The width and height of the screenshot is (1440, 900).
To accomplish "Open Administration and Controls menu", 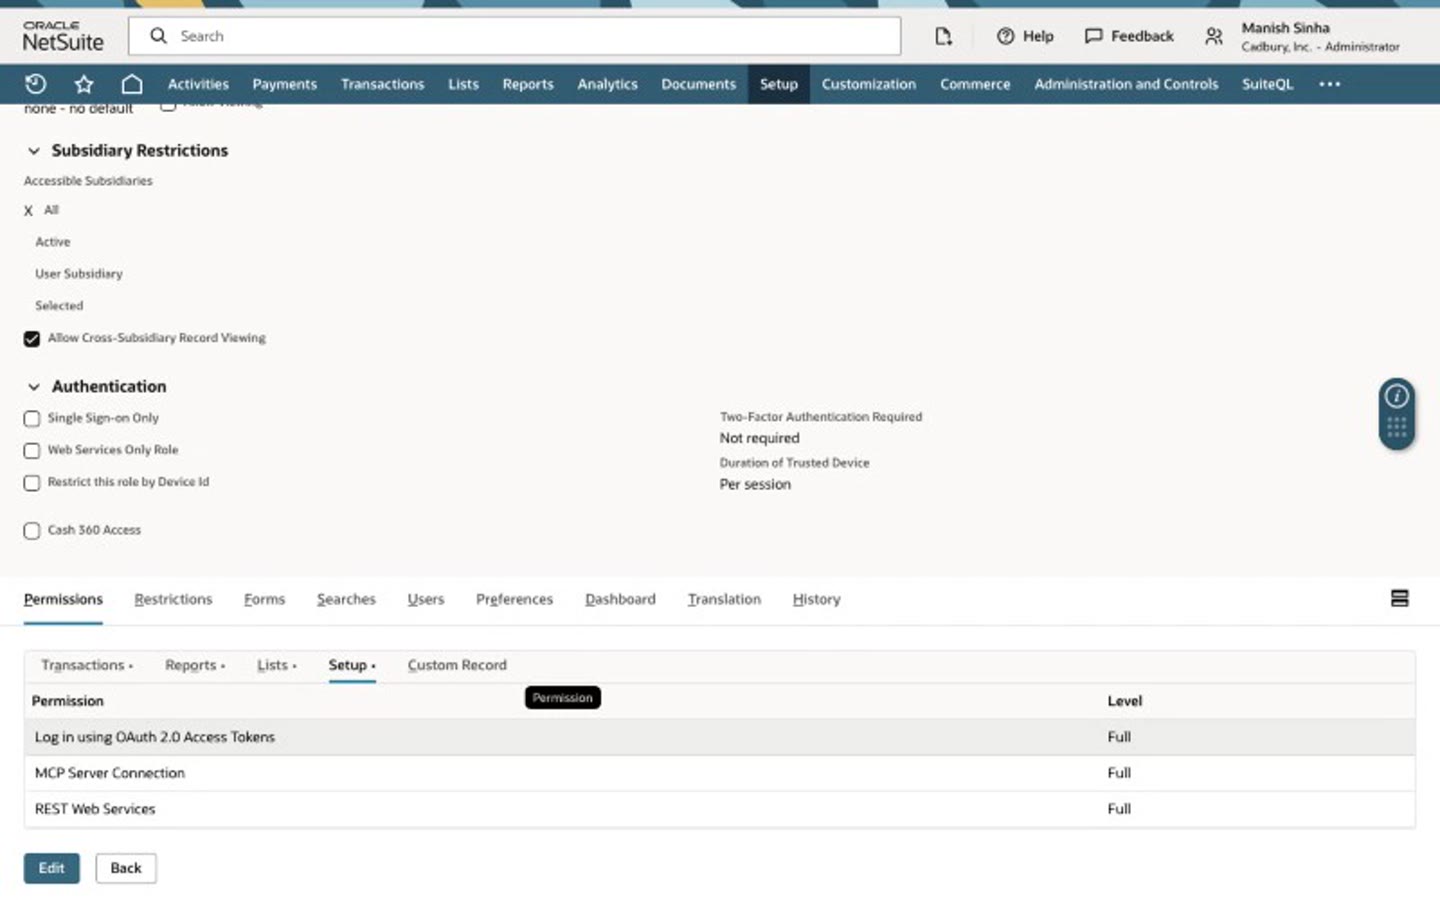I will coord(1126,84).
